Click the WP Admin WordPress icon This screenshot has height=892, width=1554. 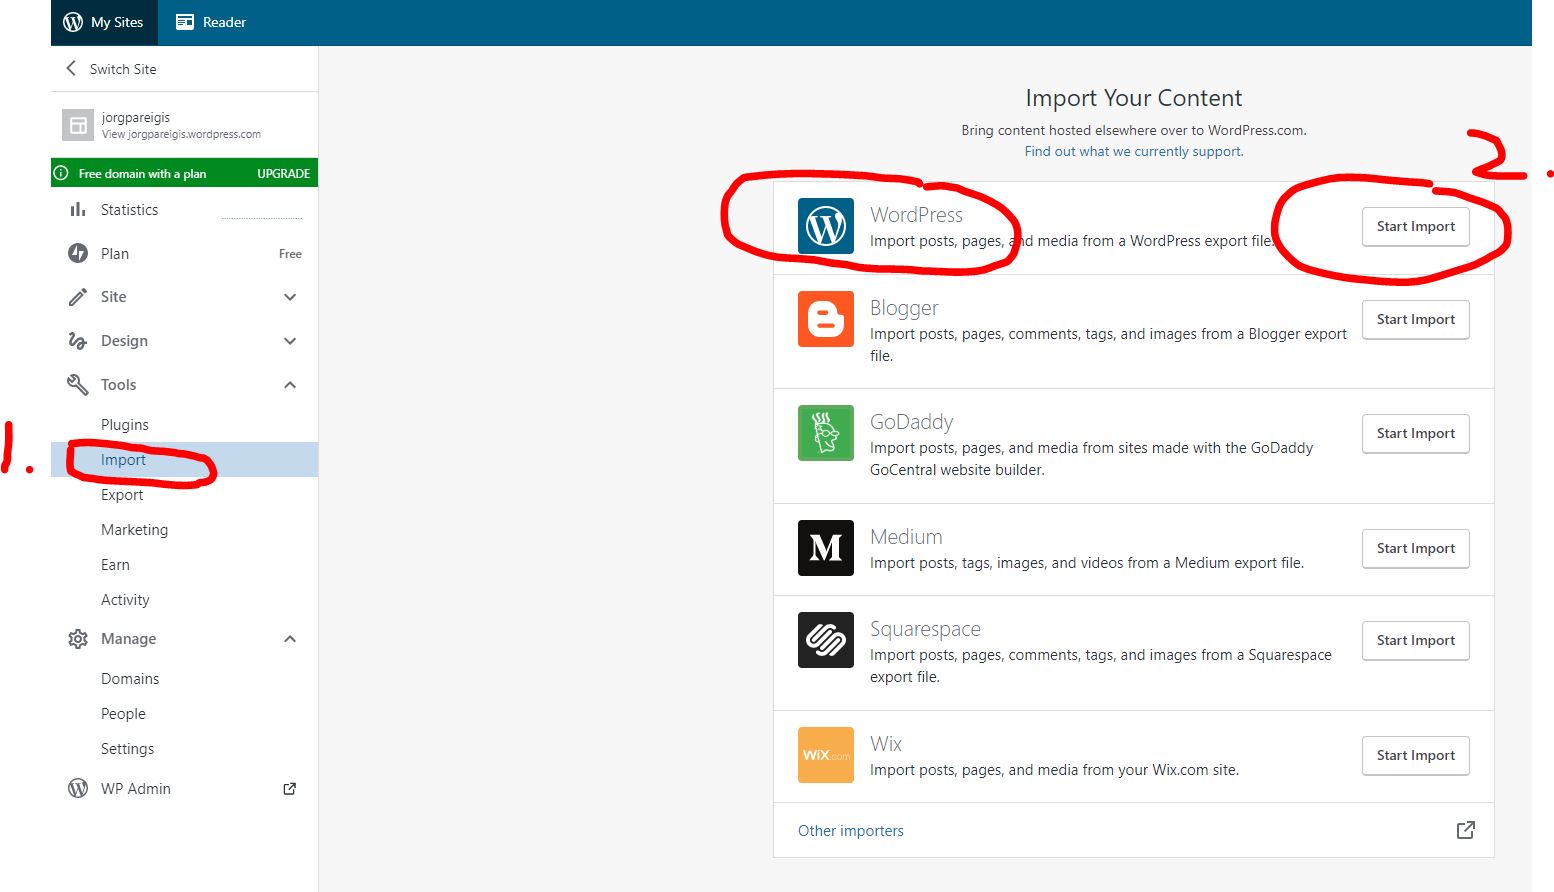(78, 788)
